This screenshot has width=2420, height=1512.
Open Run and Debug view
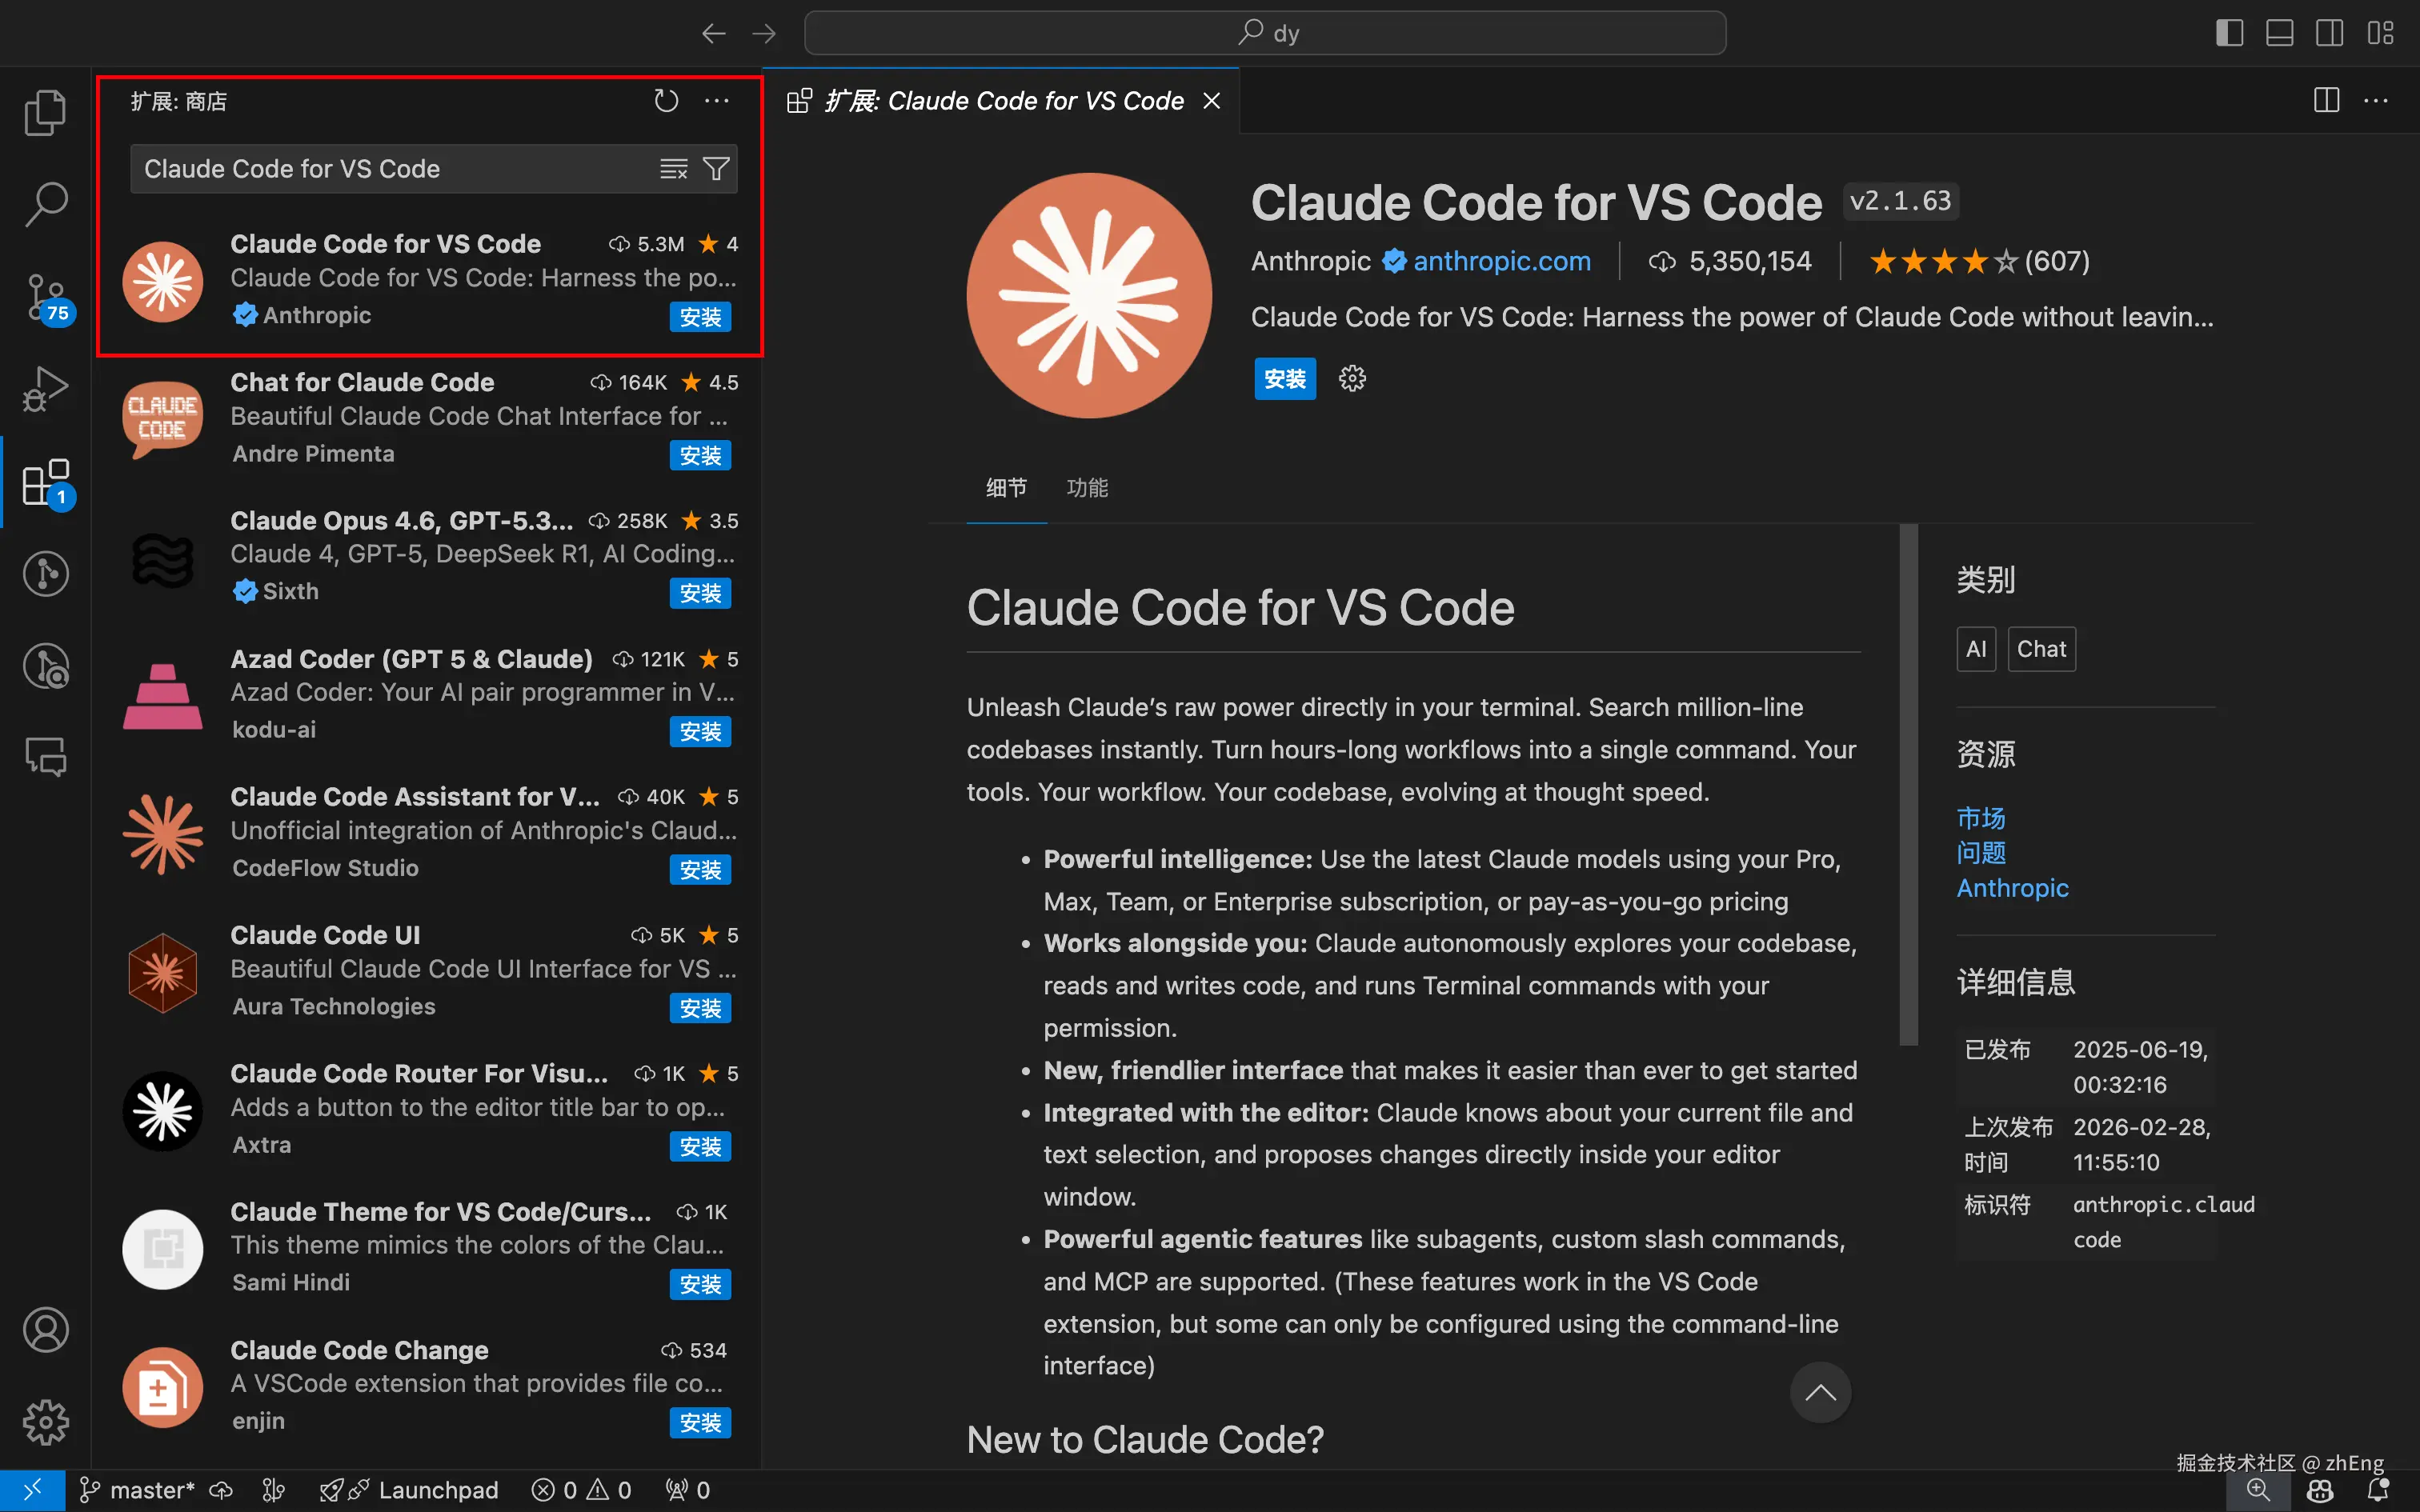click(x=45, y=389)
